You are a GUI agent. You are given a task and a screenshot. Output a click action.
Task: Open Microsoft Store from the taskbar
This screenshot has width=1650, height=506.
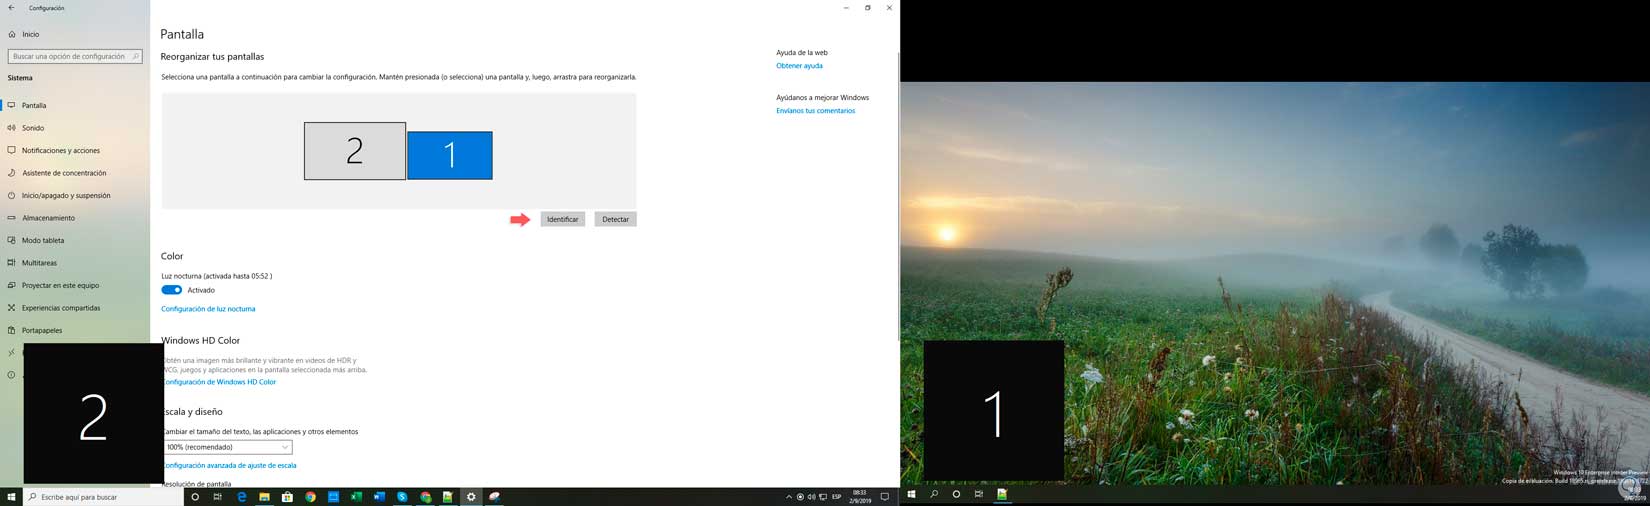click(x=287, y=497)
